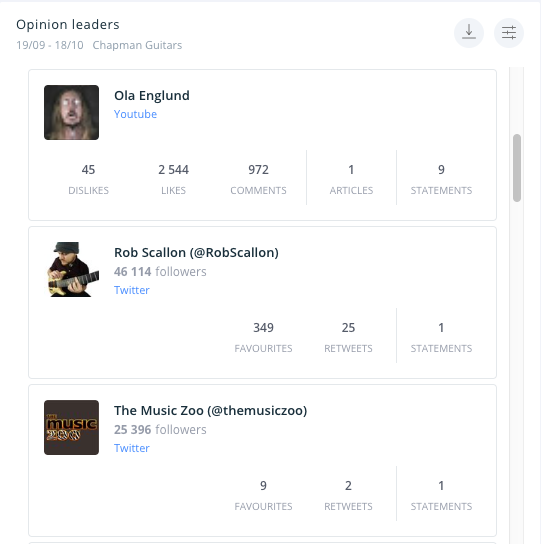Click the 25 retweets count

(x=348, y=328)
